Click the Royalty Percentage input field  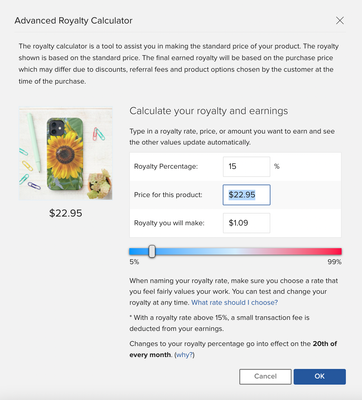pos(246,166)
